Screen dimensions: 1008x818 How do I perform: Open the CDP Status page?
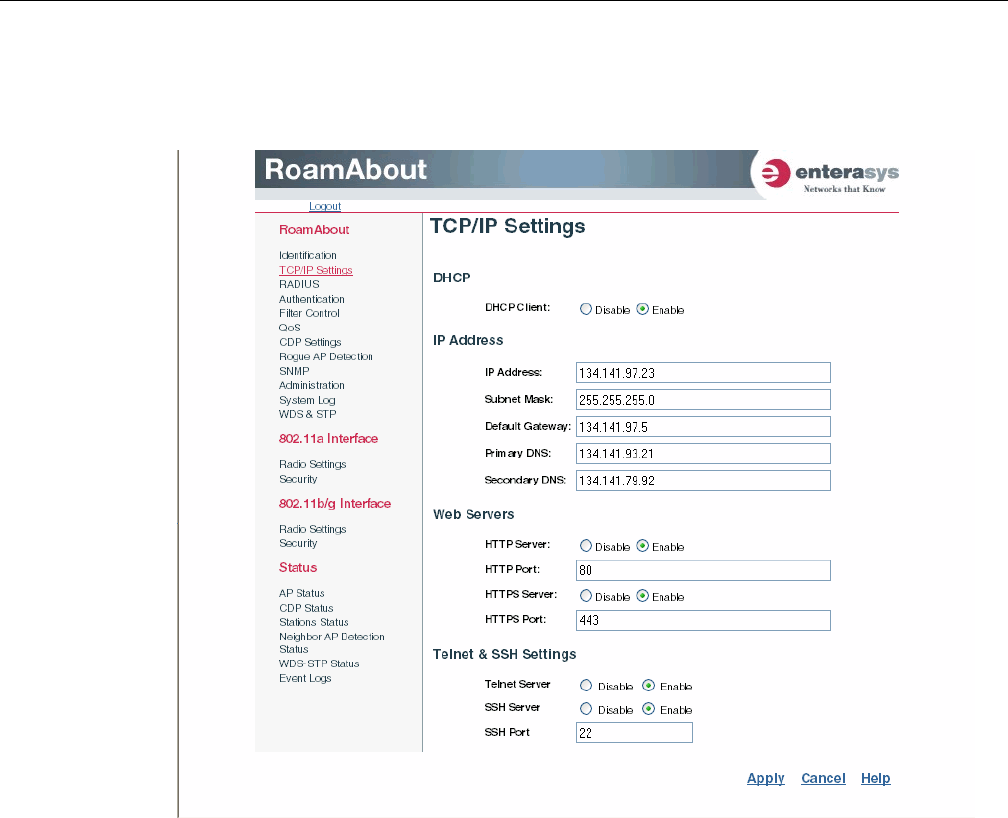pyautogui.click(x=306, y=608)
